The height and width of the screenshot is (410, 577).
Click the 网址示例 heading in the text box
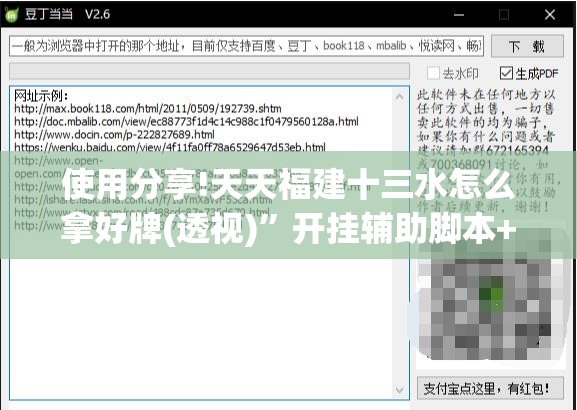41,96
